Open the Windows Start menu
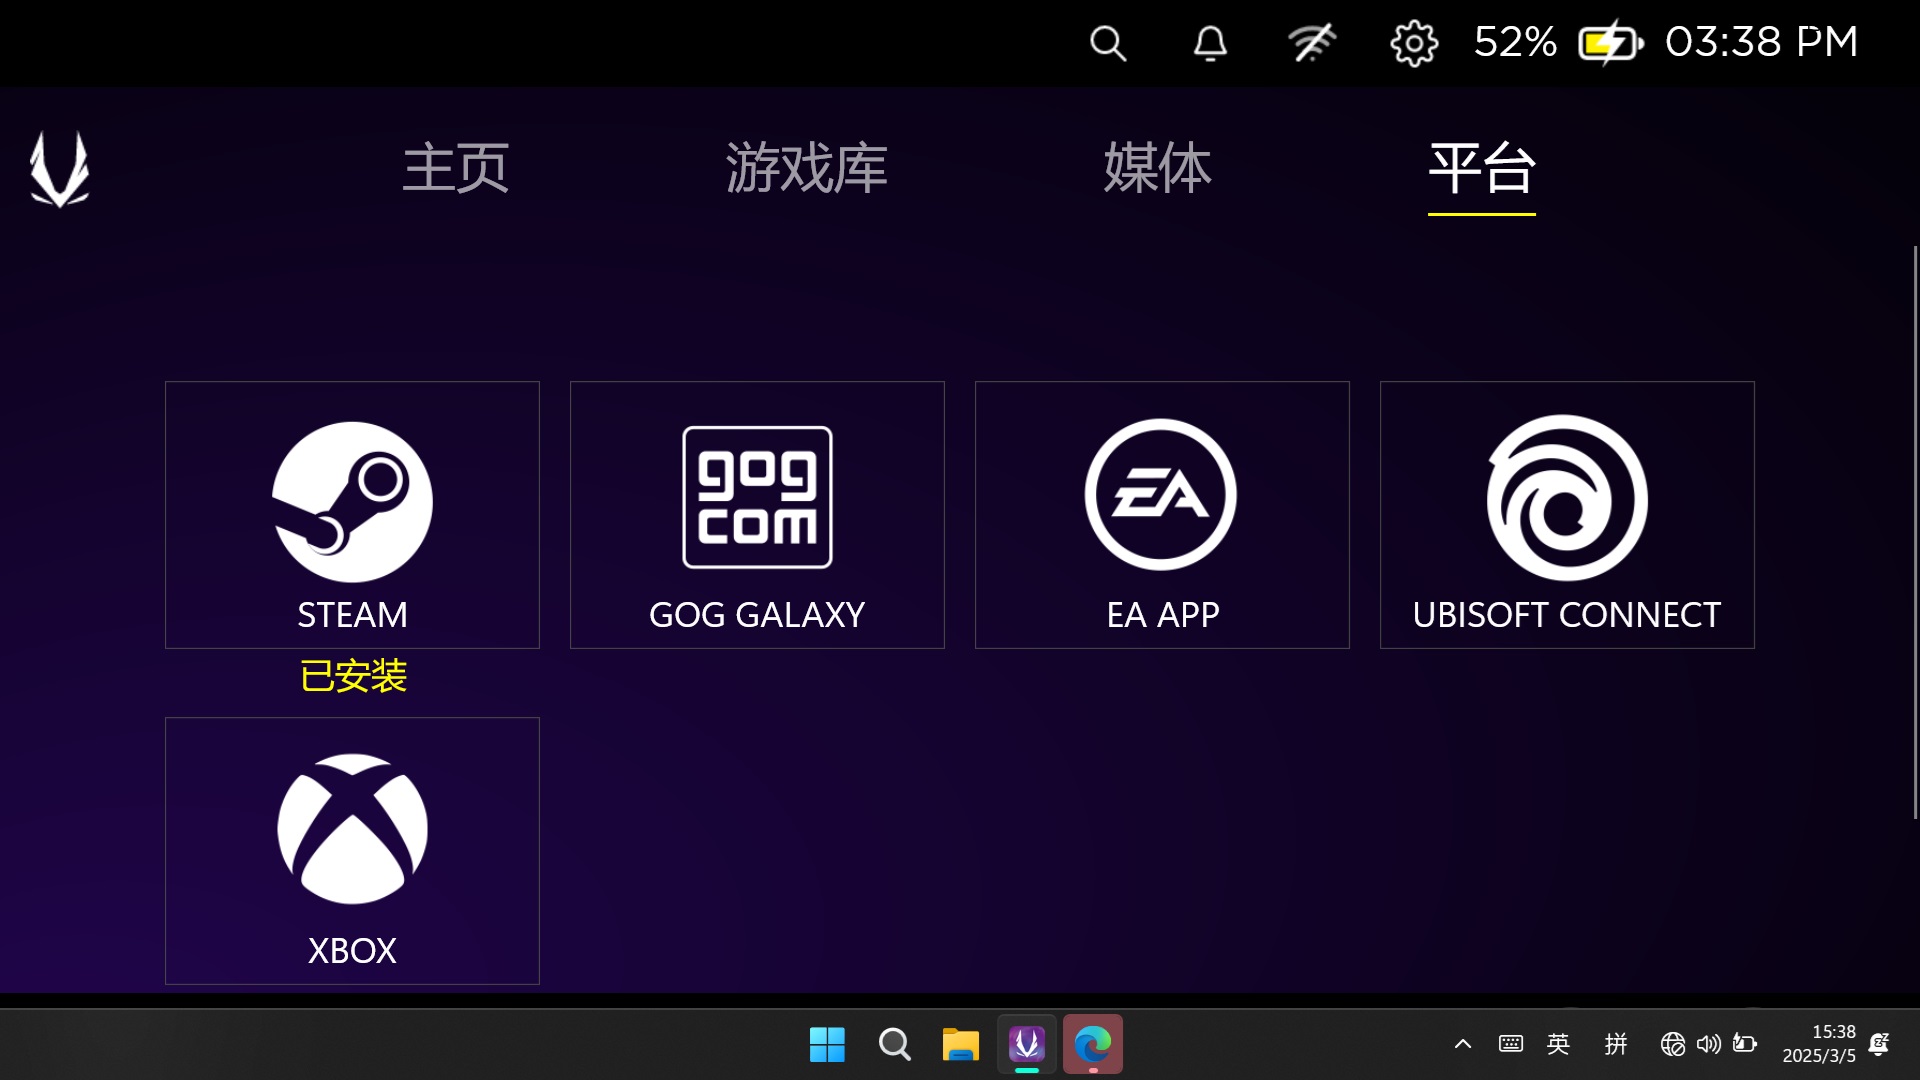 point(827,1045)
